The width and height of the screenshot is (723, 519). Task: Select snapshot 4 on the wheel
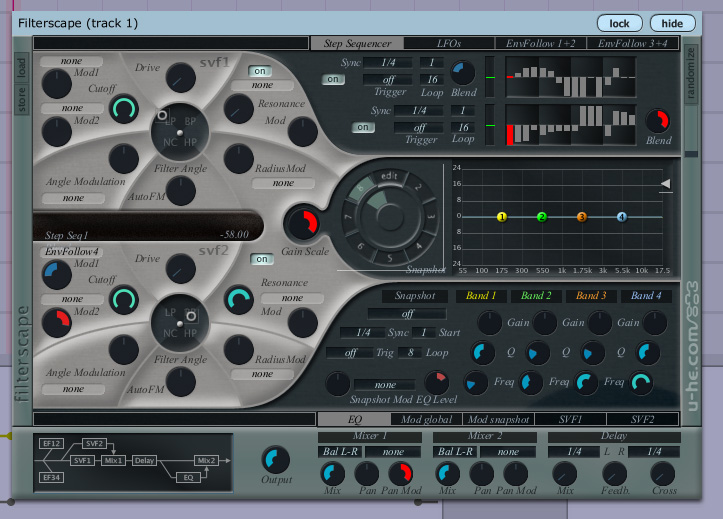coord(418,246)
